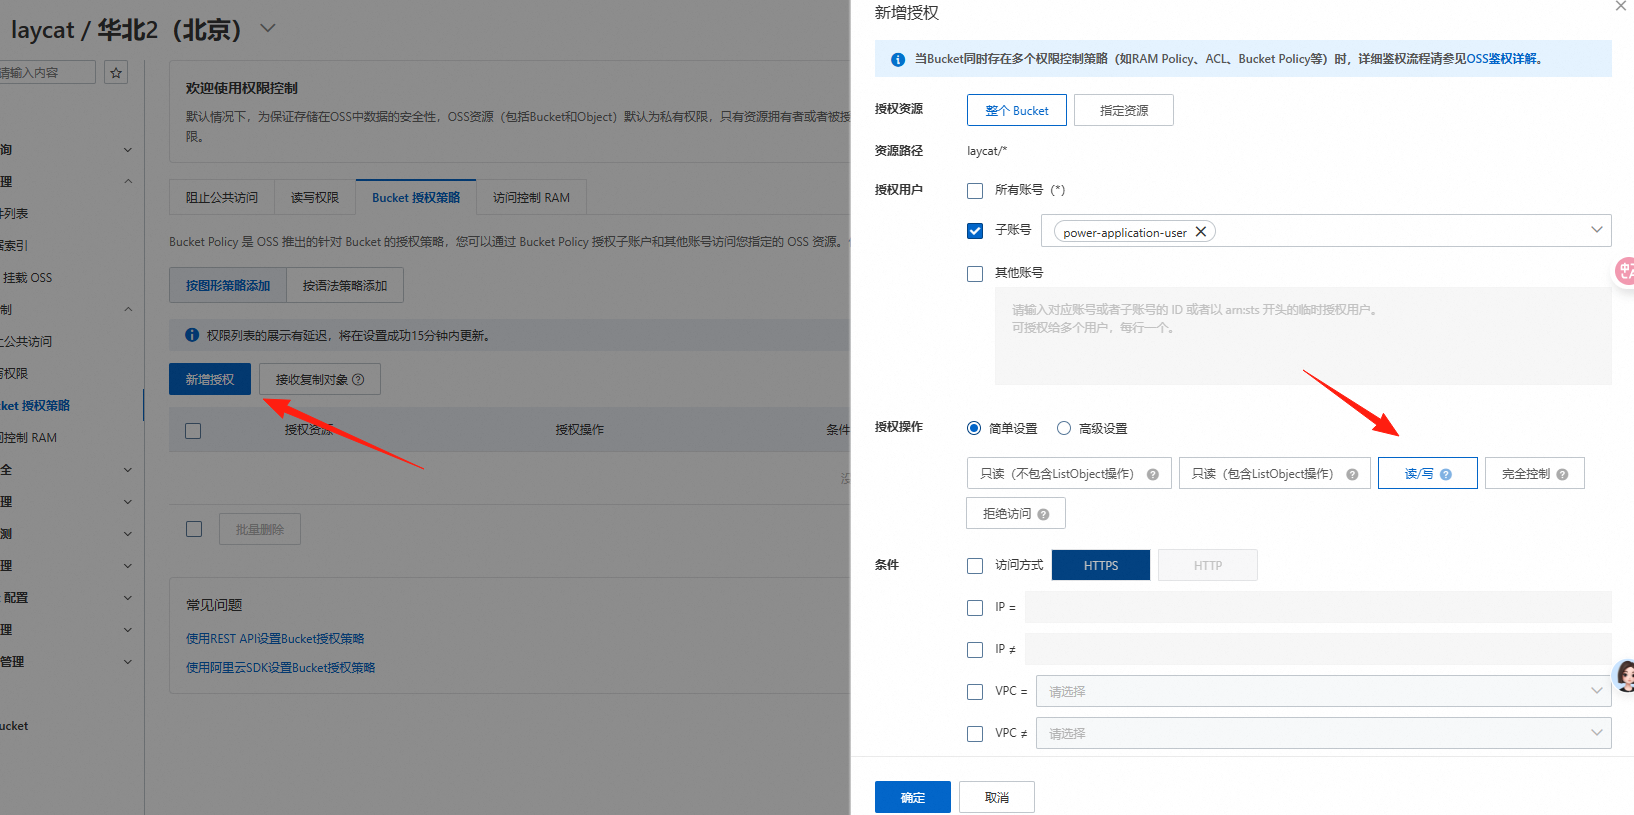Image resolution: width=1634 pixels, height=815 pixels.
Task: Click the favorite star icon beside search box
Action: tap(116, 73)
